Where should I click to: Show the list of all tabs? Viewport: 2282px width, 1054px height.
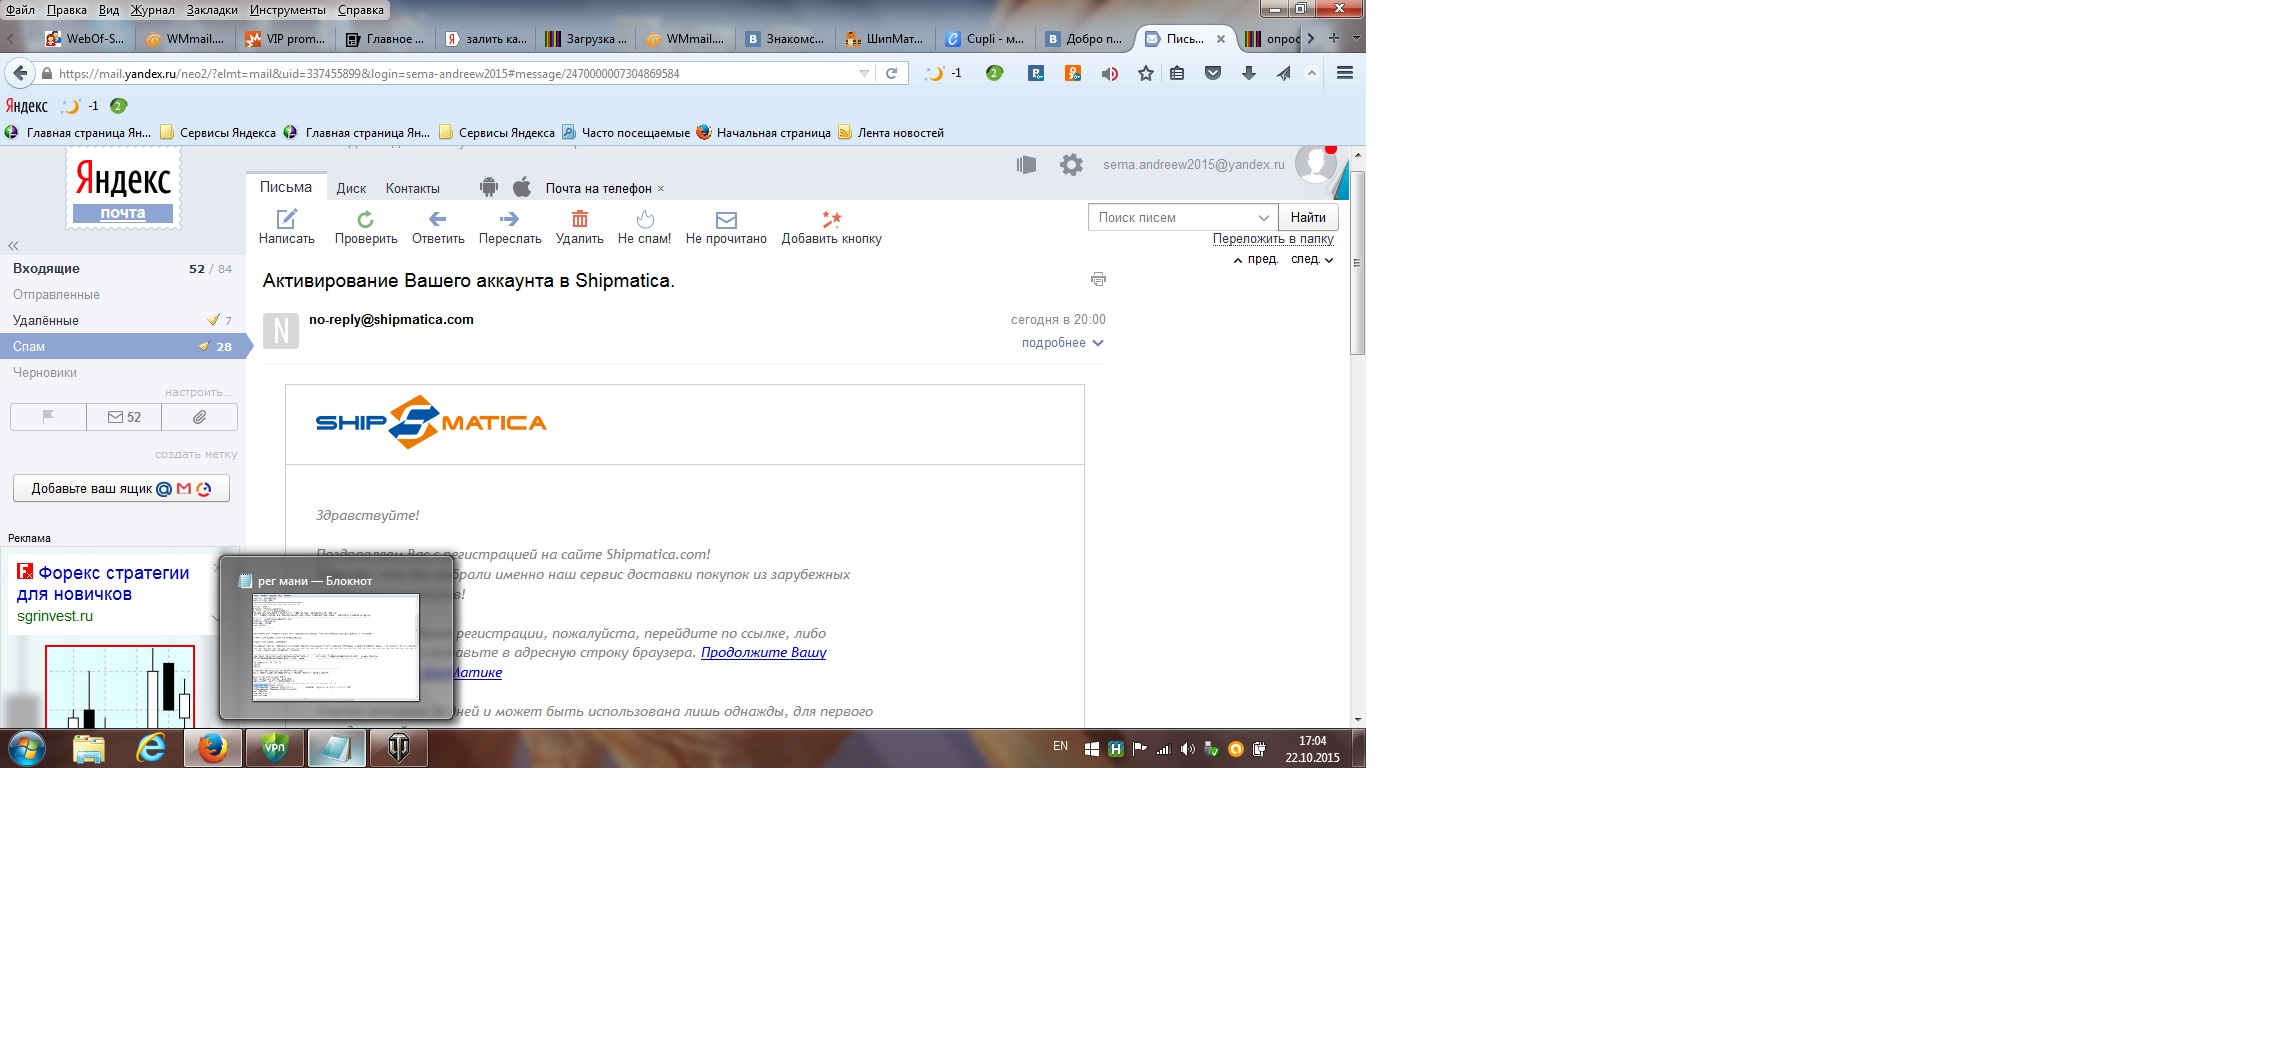click(x=1356, y=38)
